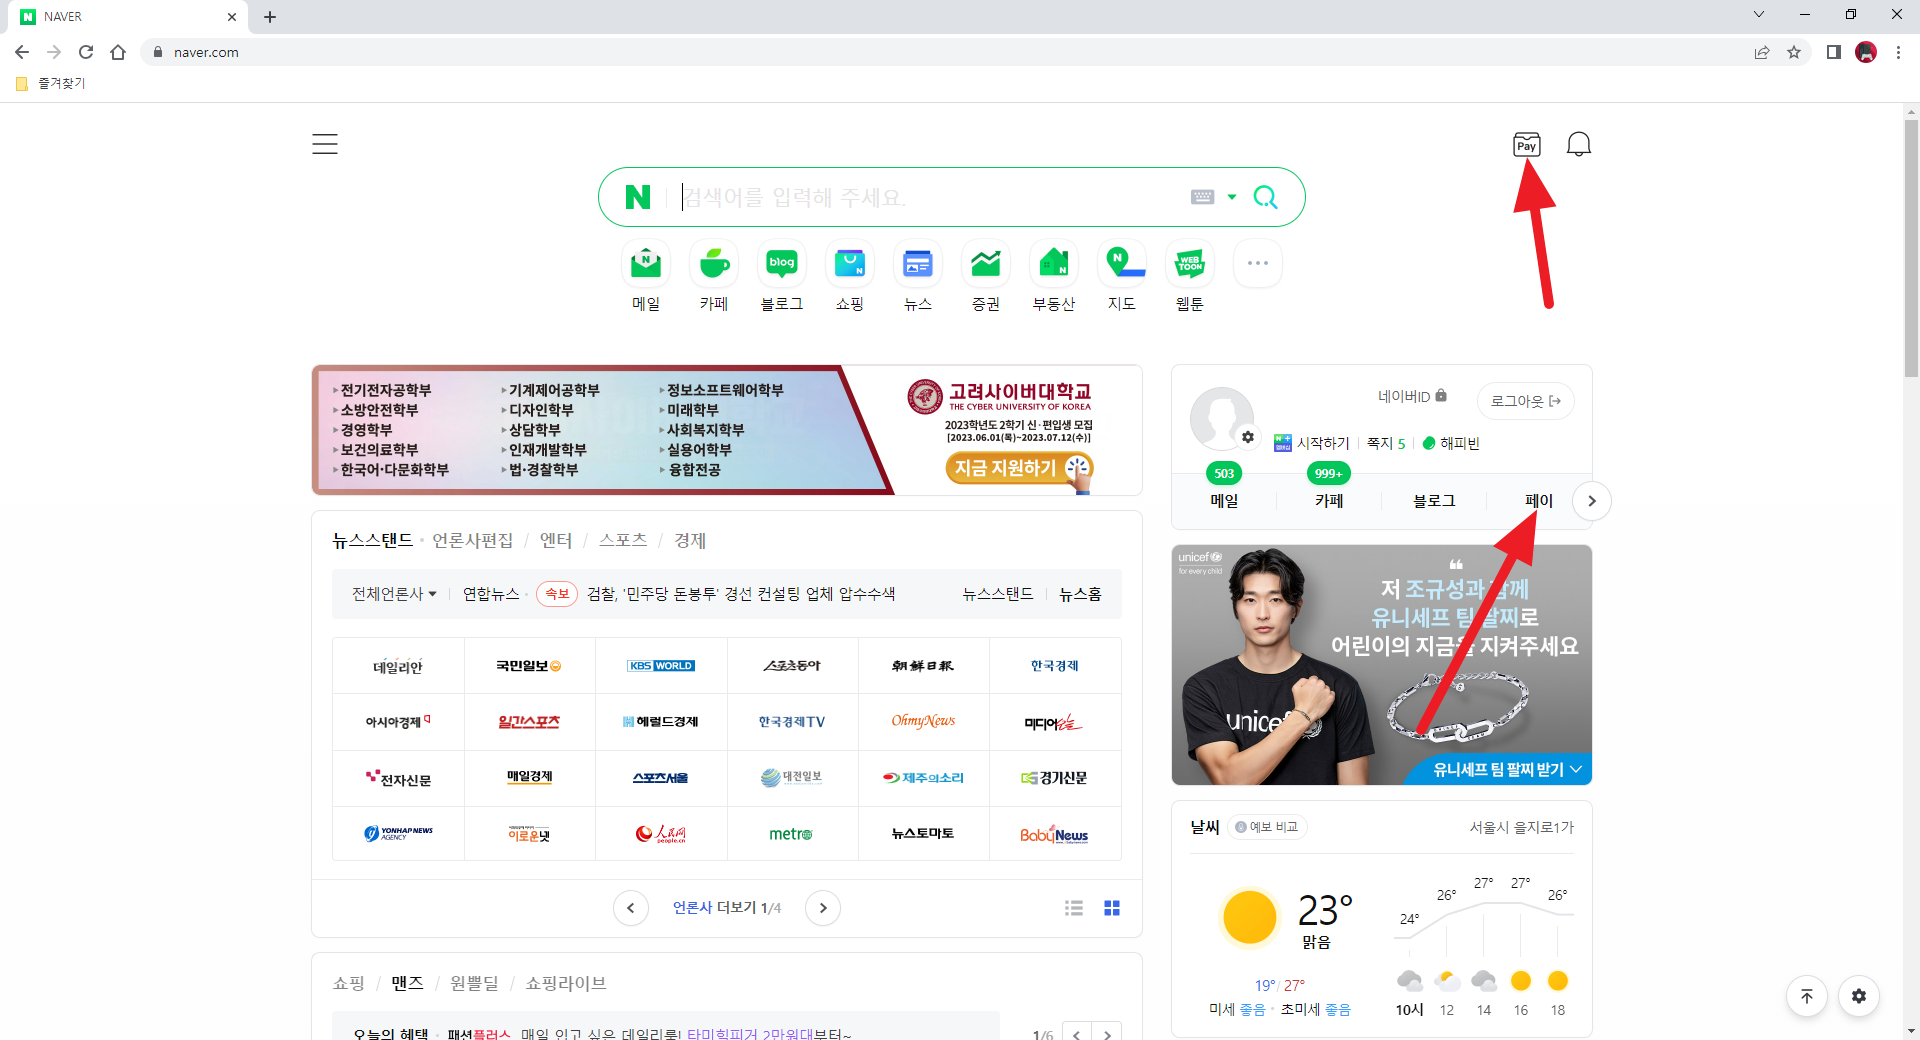
Task: Bookmark this page with the star icon
Action: coord(1794,52)
